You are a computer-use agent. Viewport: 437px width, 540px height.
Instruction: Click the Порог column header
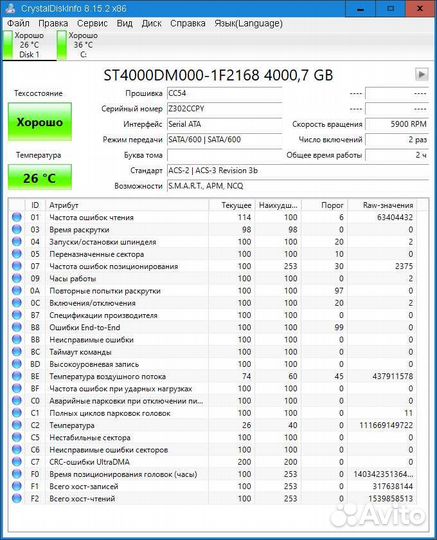coord(324,205)
